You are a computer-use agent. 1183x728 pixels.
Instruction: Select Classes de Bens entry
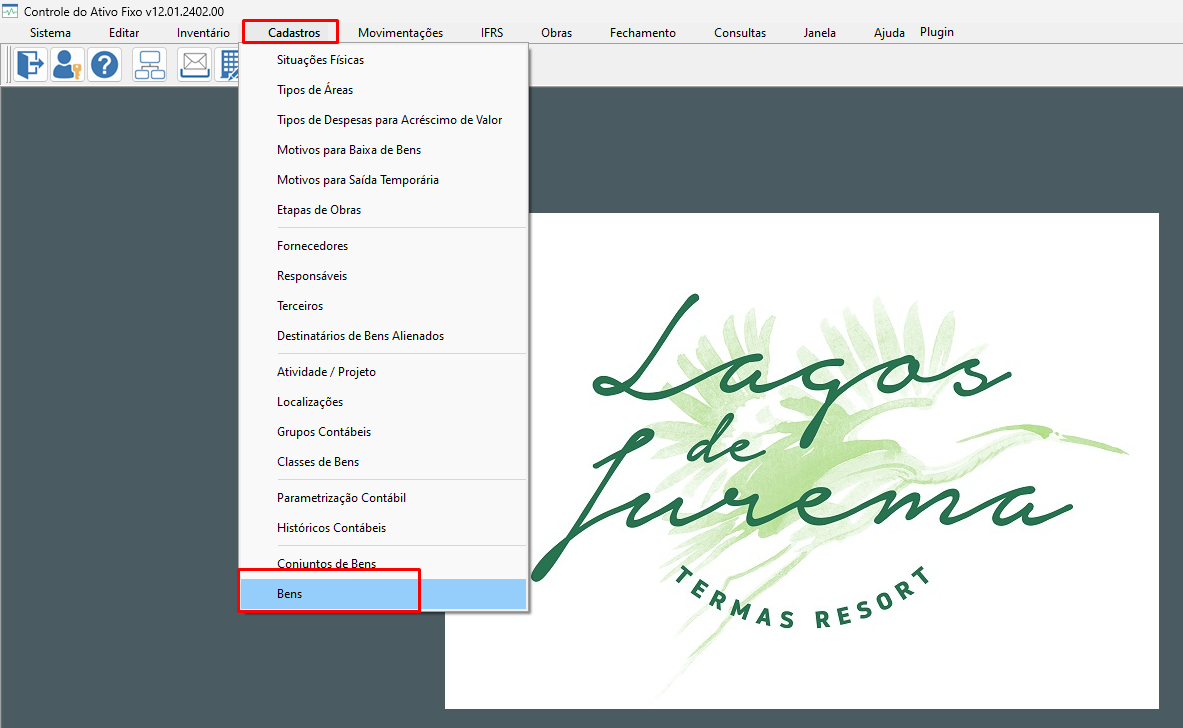383,462
